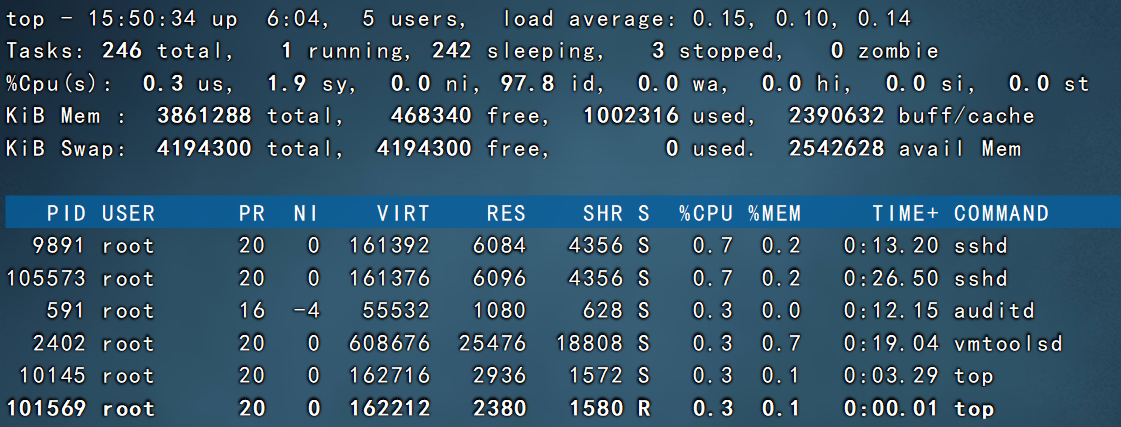Click TIME+ value 0:12.15
This screenshot has width=1121, height=427.
coord(892,310)
